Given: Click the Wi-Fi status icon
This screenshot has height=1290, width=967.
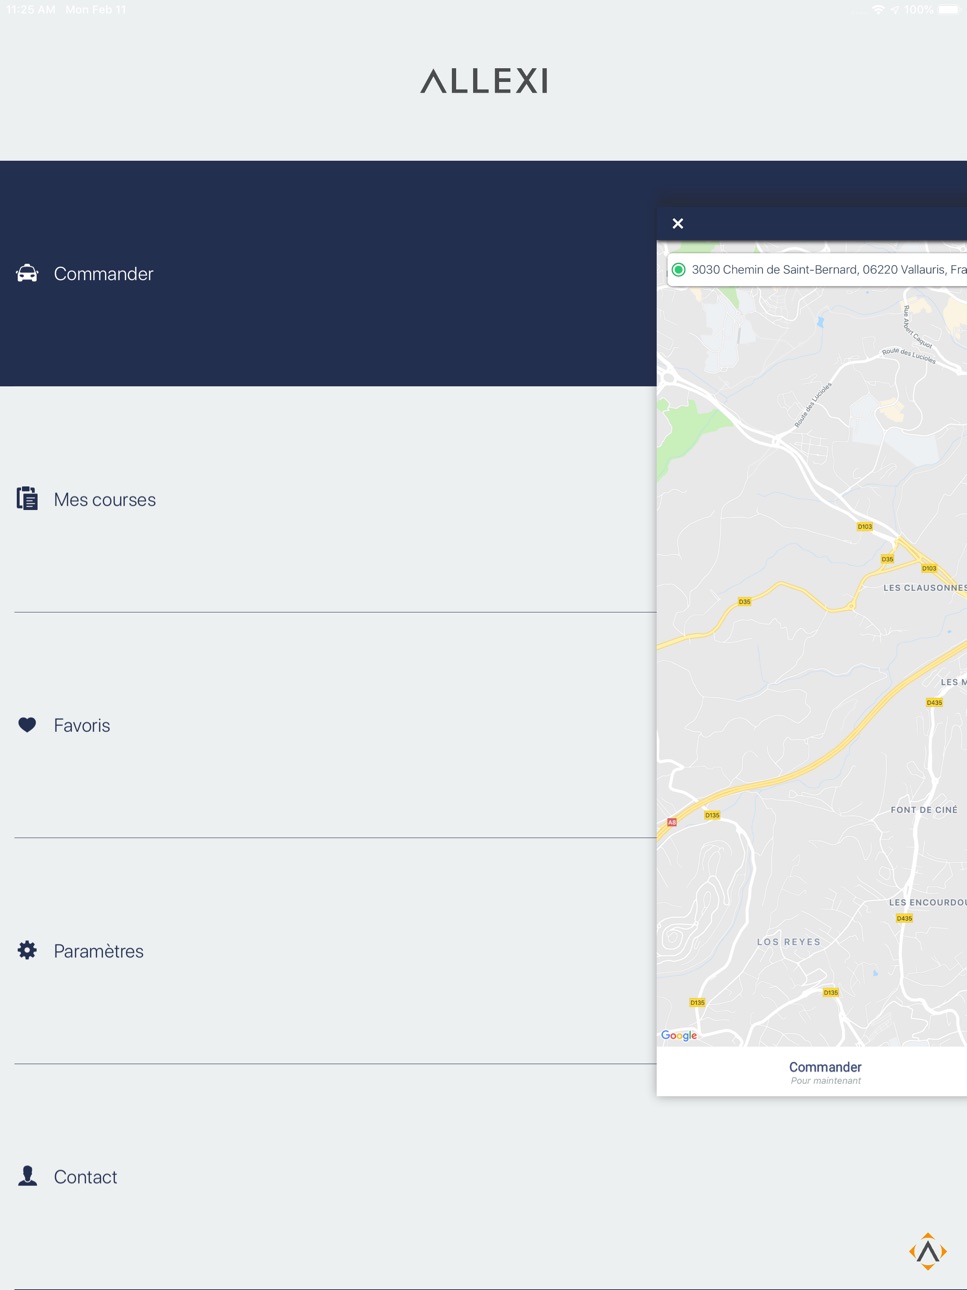Looking at the screenshot, I should point(878,10).
